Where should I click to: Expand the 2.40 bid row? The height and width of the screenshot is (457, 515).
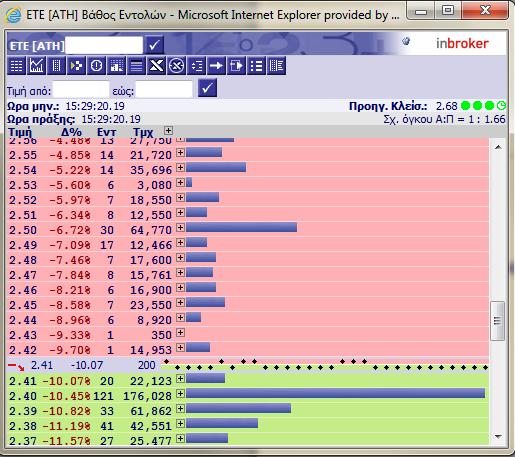(x=180, y=393)
